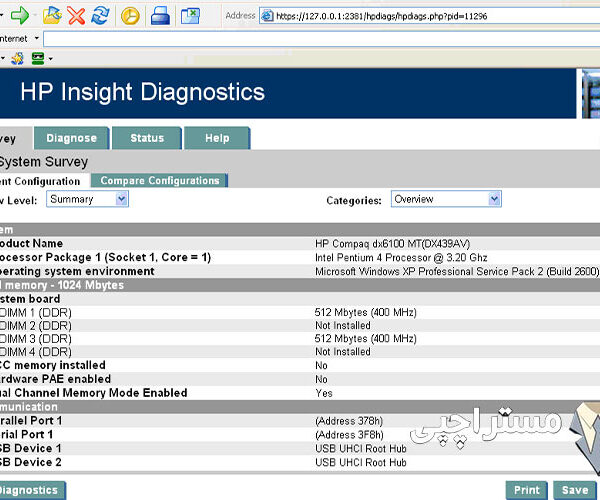Switch to the Status tab
Screen dimensions: 600x500
147,138
